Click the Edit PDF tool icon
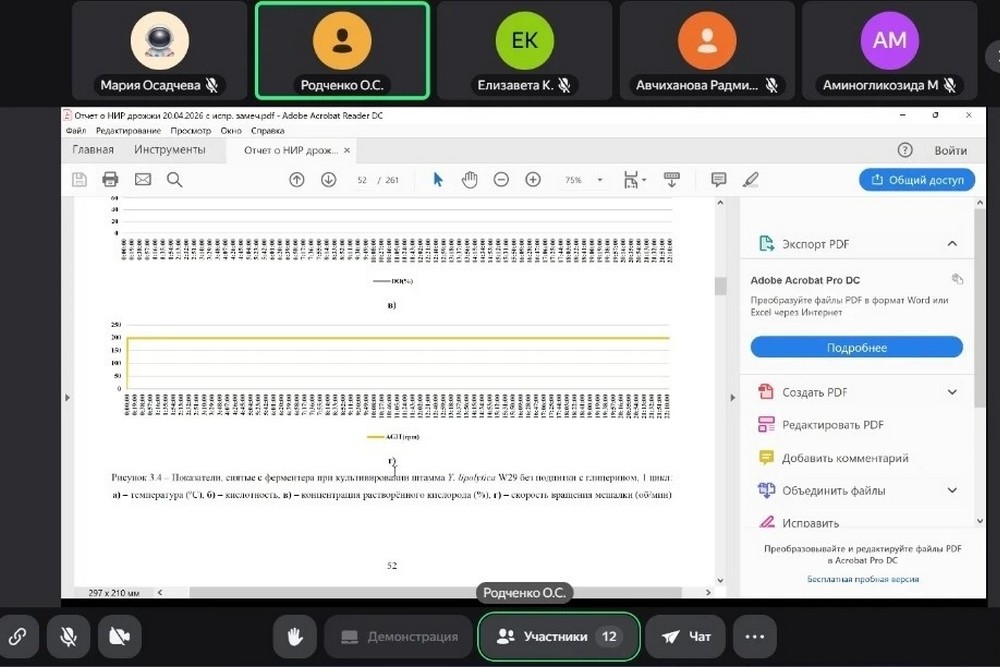The width and height of the screenshot is (1000, 667). click(x=766, y=425)
